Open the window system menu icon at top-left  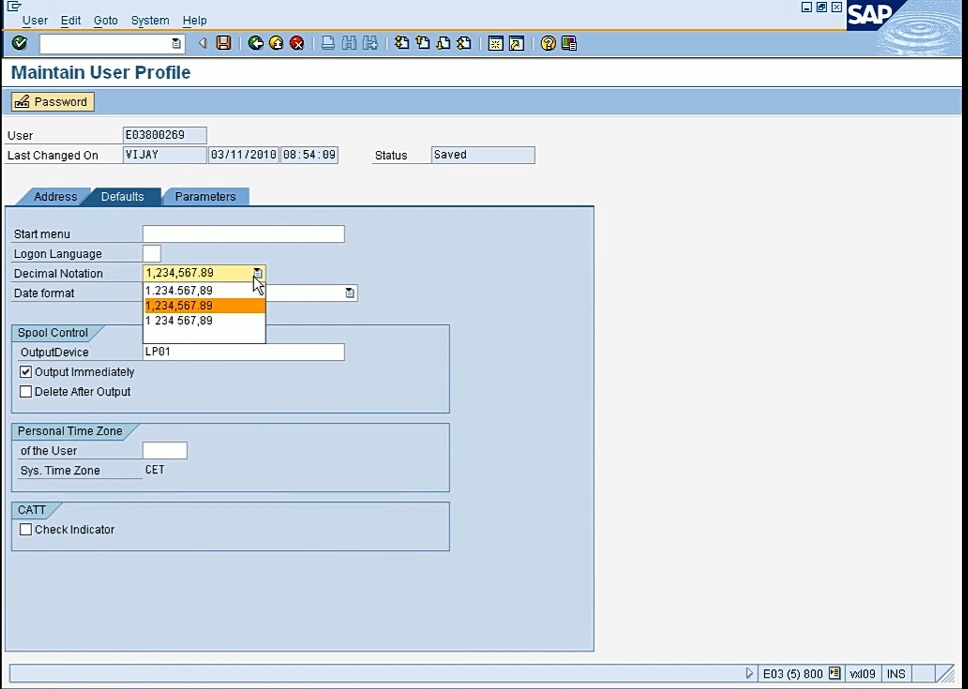click(x=14, y=6)
